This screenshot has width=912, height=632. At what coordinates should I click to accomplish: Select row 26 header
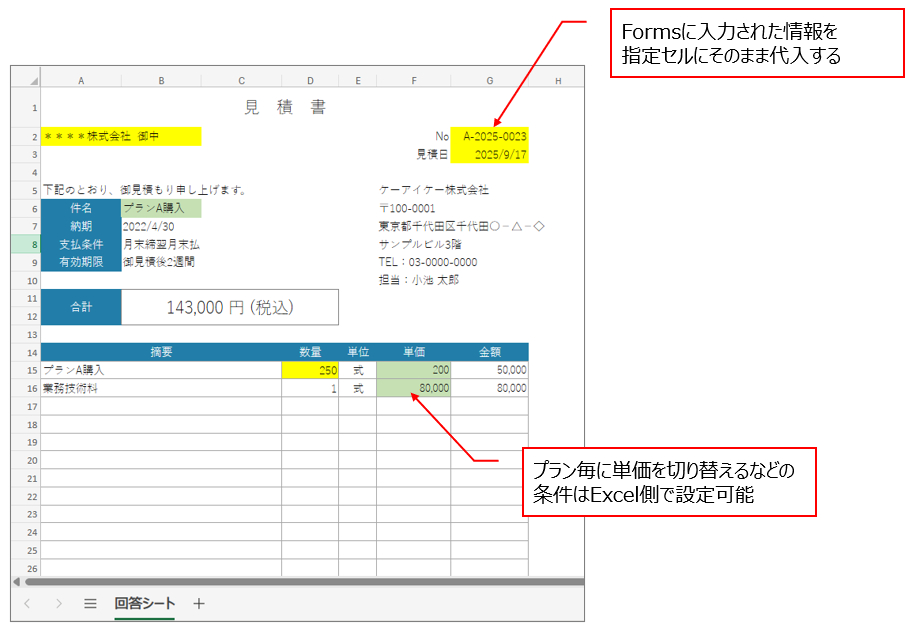pyautogui.click(x=27, y=568)
